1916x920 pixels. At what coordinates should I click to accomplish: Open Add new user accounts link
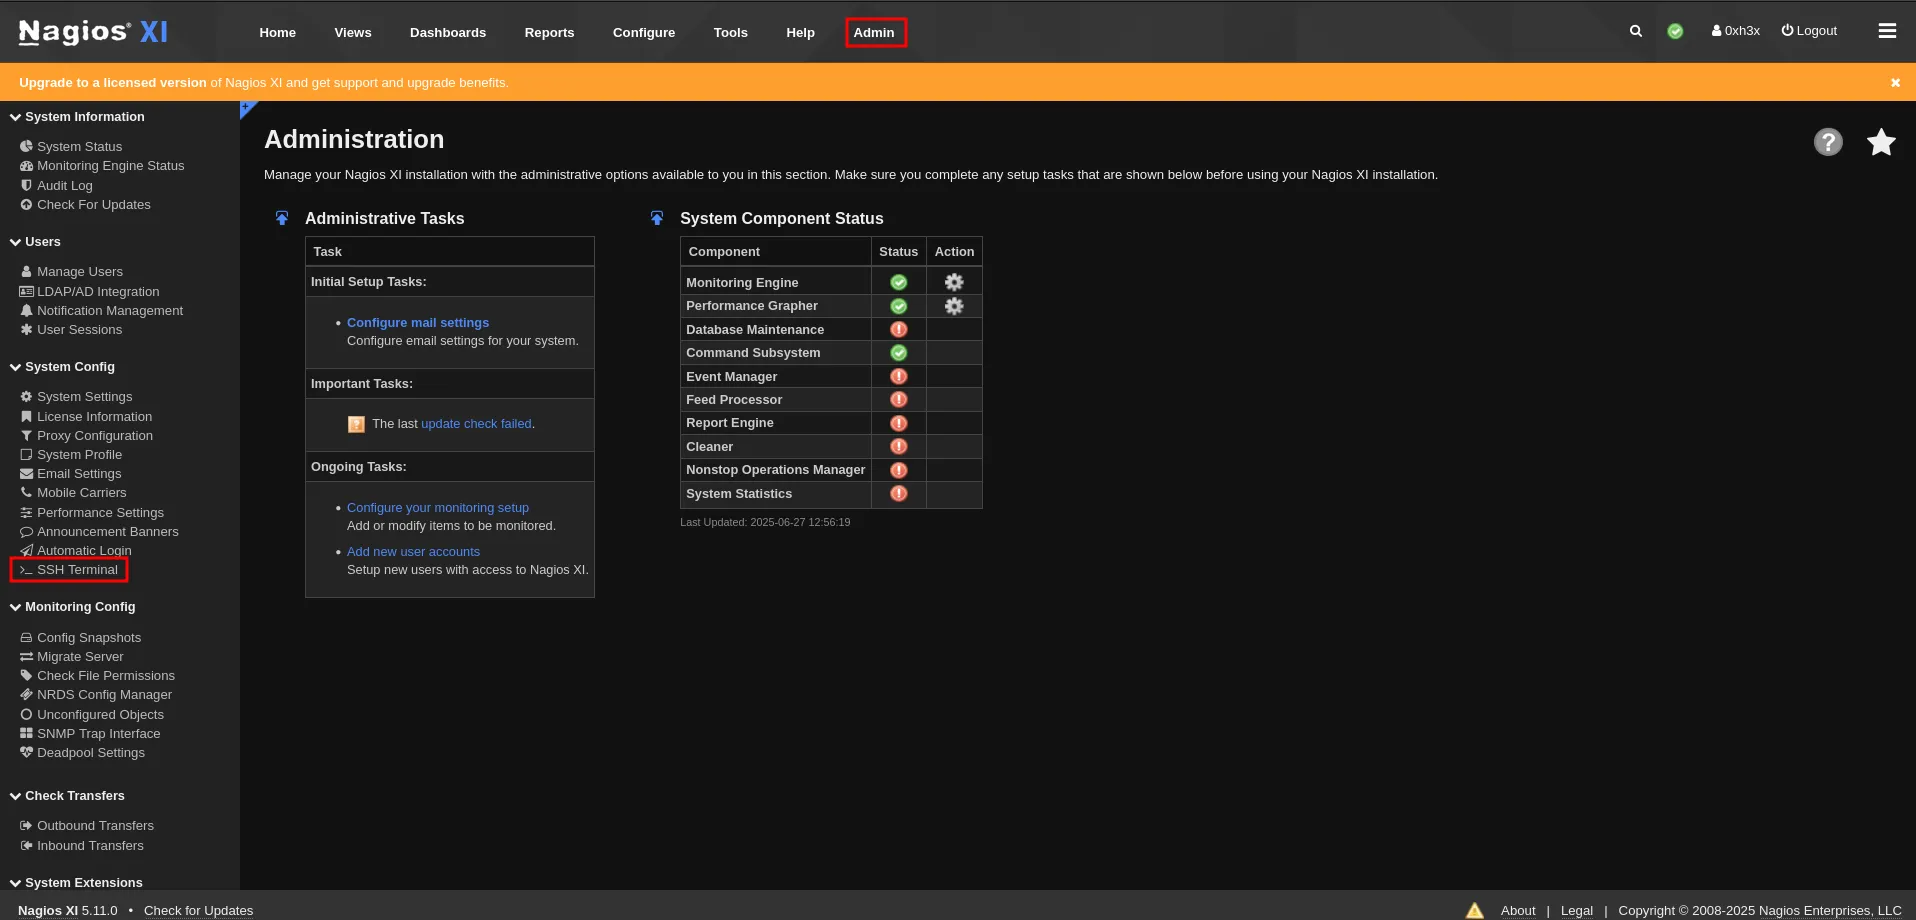click(x=413, y=552)
